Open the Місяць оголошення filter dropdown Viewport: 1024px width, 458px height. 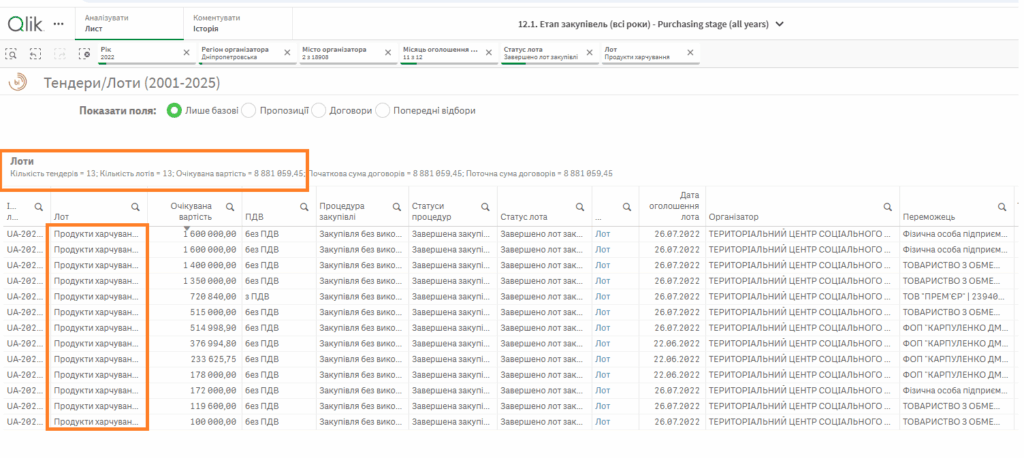(x=440, y=52)
